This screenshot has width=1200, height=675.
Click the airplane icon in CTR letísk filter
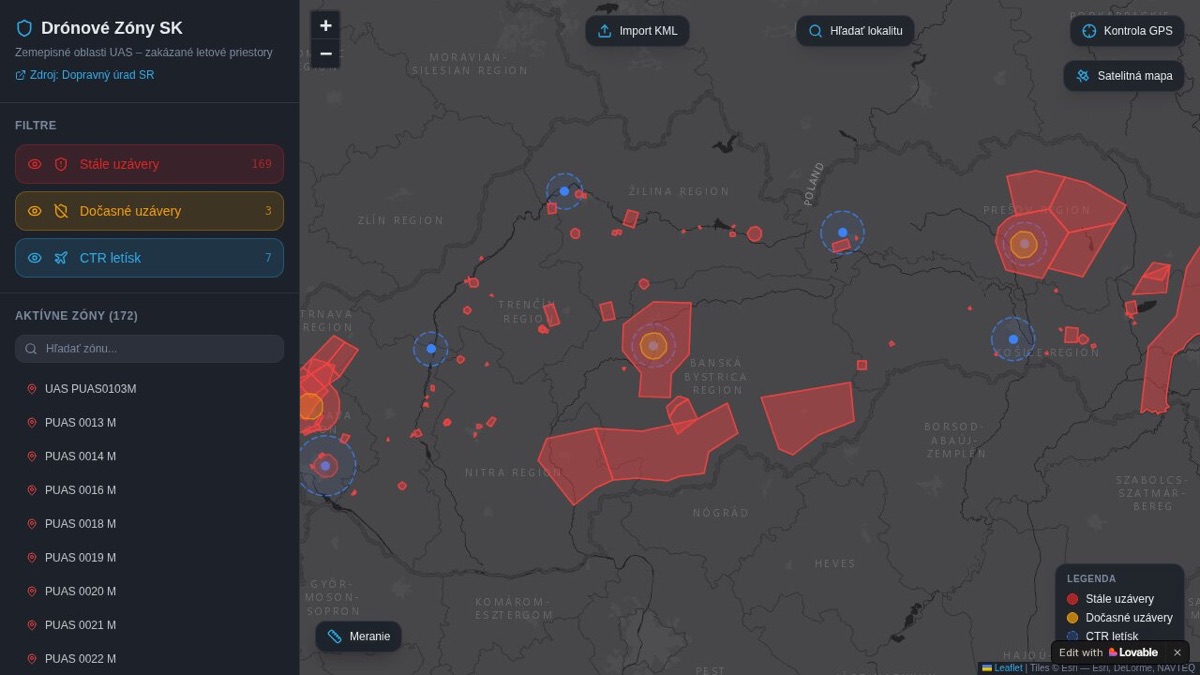click(61, 258)
